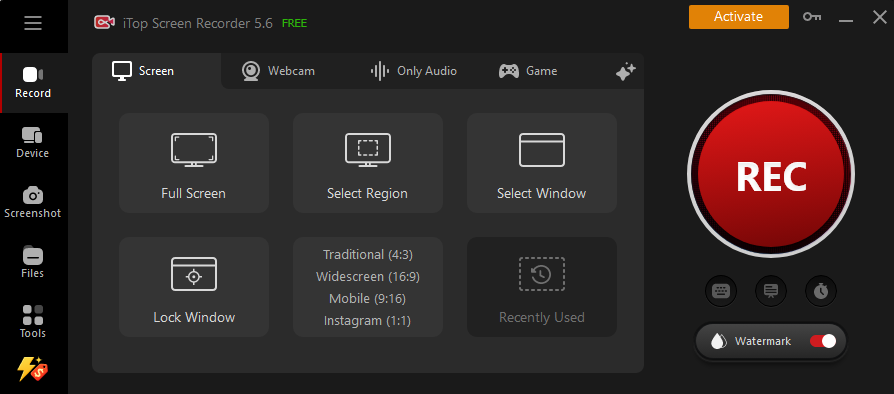Select the Game recording tab
Image resolution: width=894 pixels, height=394 pixels.
pos(528,71)
